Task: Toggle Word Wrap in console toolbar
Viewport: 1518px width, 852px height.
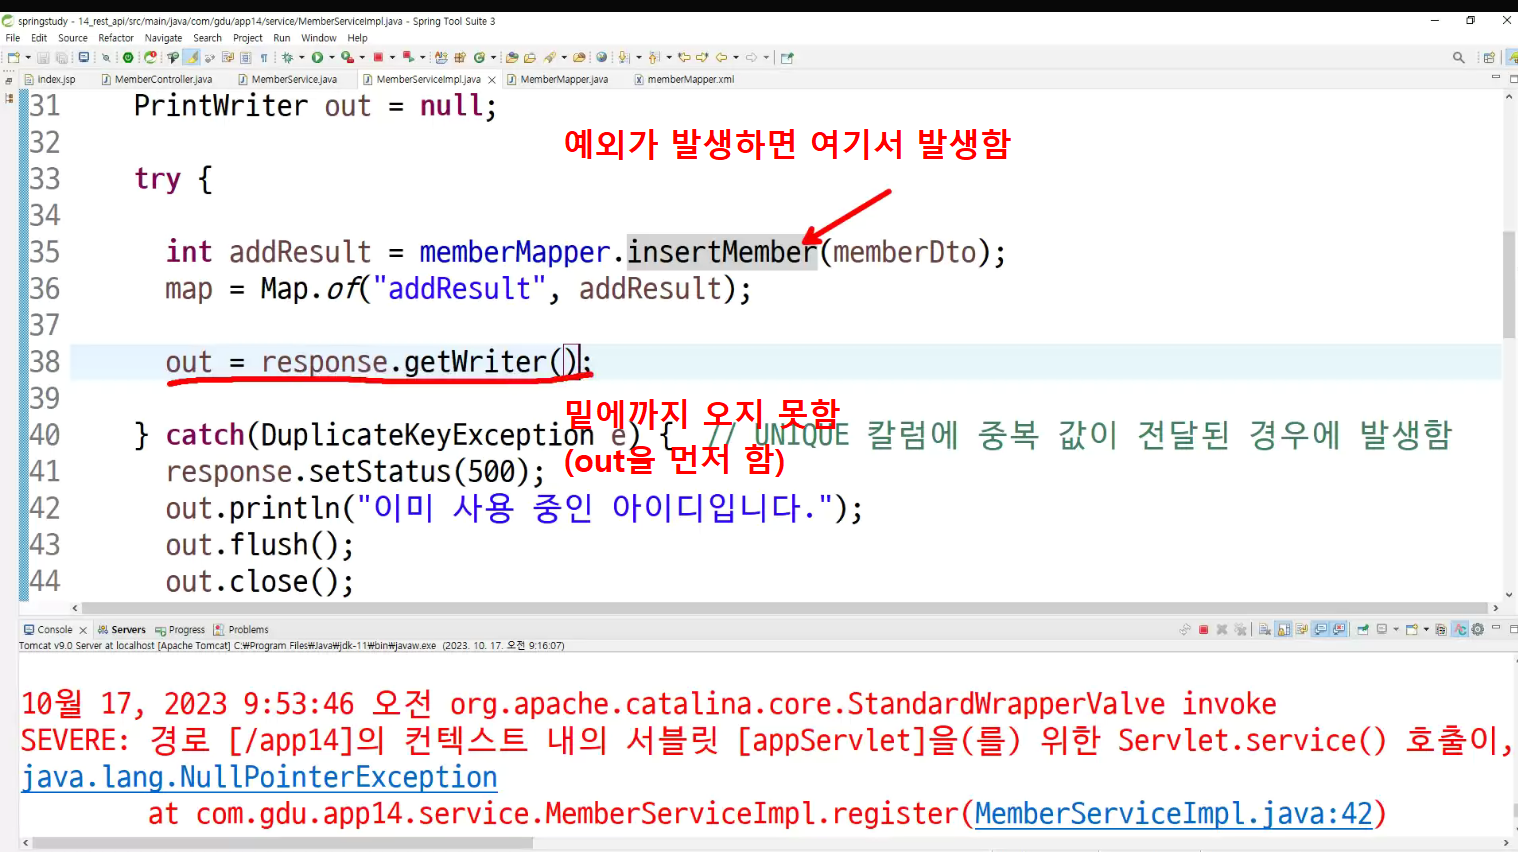Action: (x=1301, y=630)
